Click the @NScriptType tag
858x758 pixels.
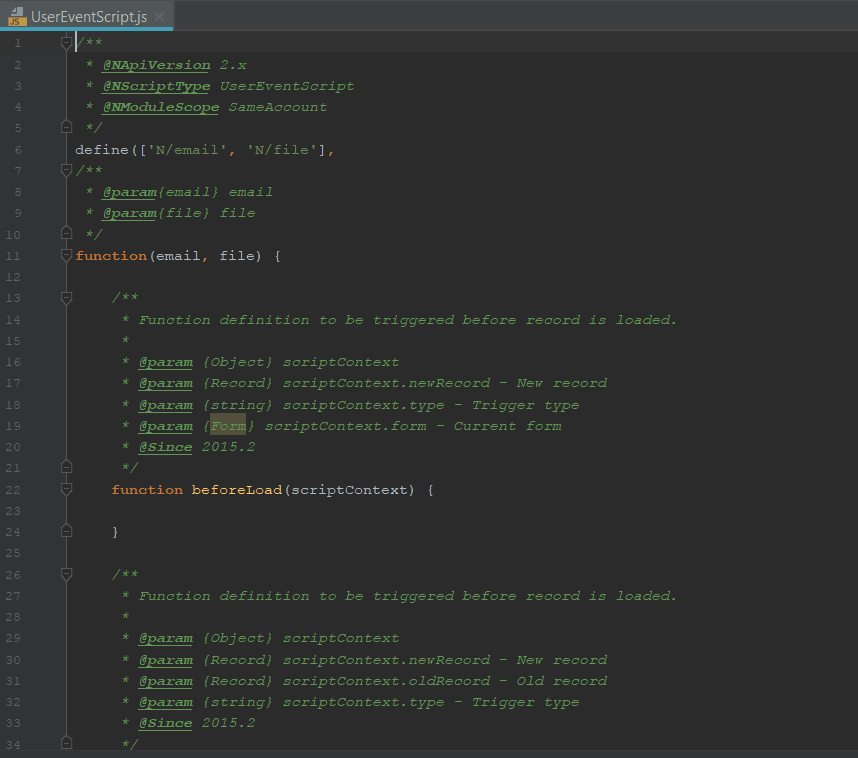[156, 86]
